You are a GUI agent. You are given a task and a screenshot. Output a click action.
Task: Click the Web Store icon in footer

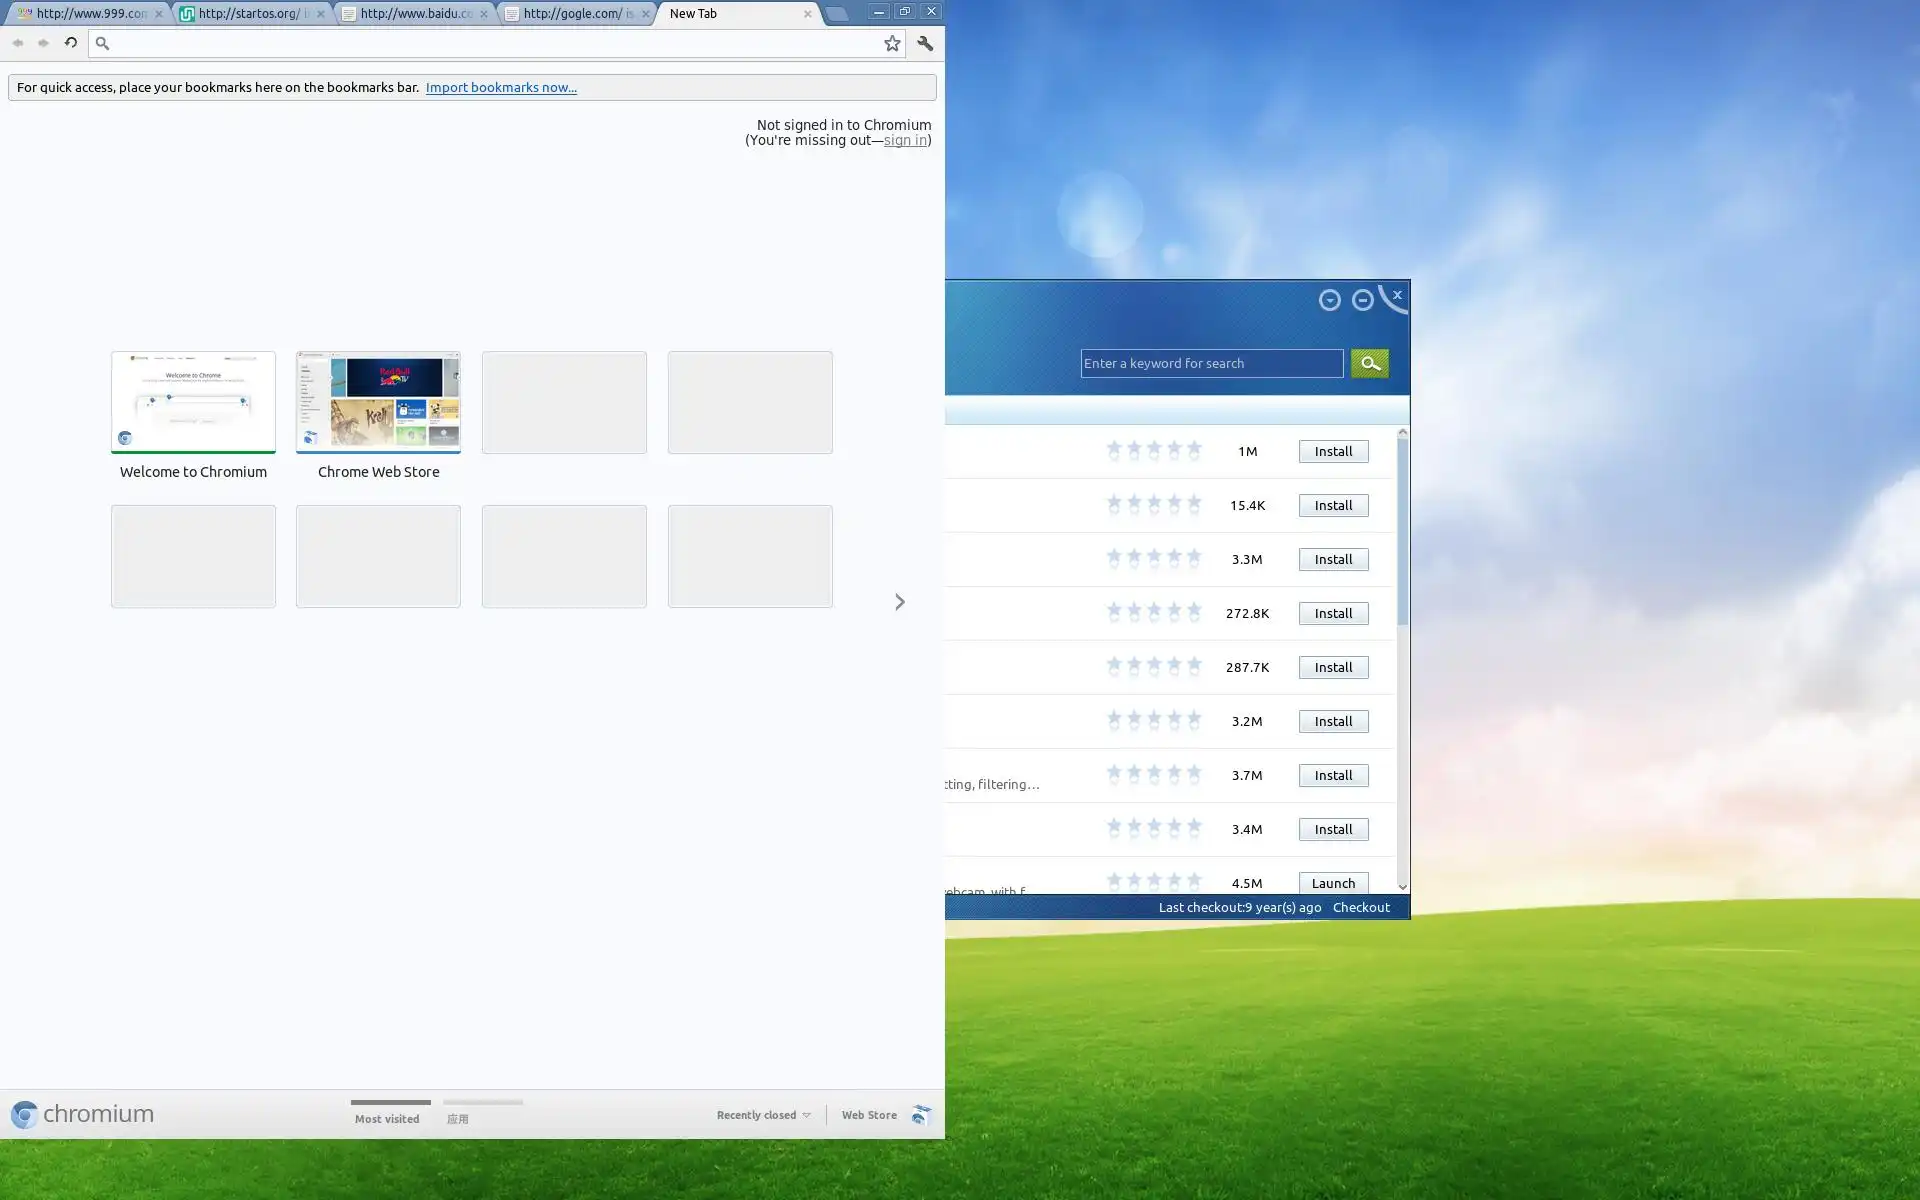coord(921,1115)
